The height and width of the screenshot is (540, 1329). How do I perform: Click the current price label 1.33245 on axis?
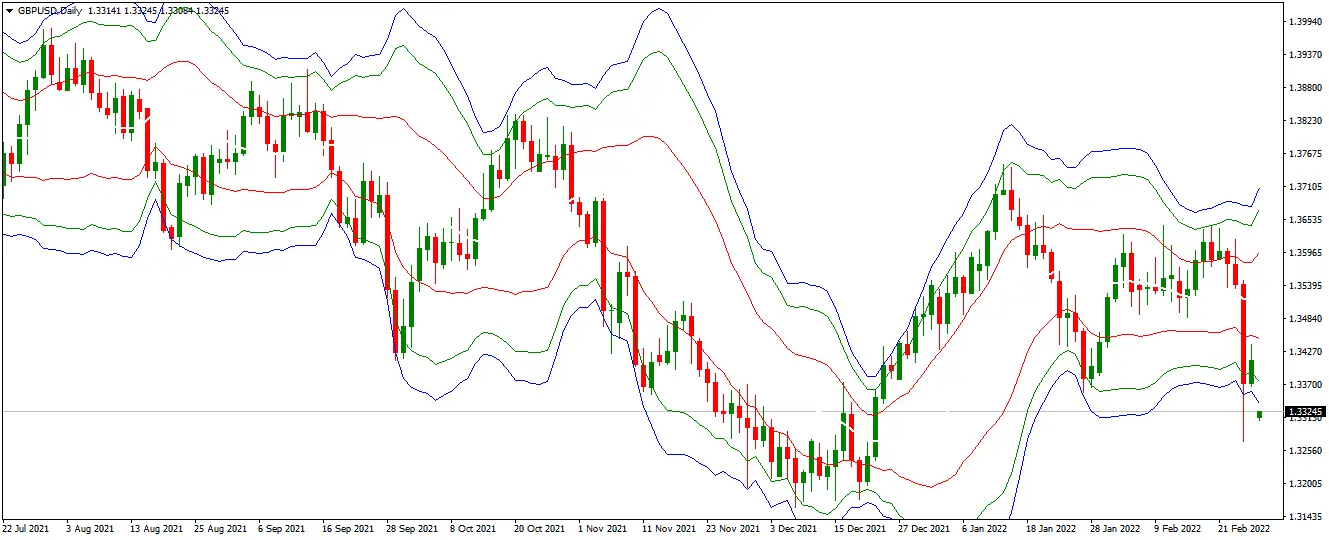pos(1307,411)
